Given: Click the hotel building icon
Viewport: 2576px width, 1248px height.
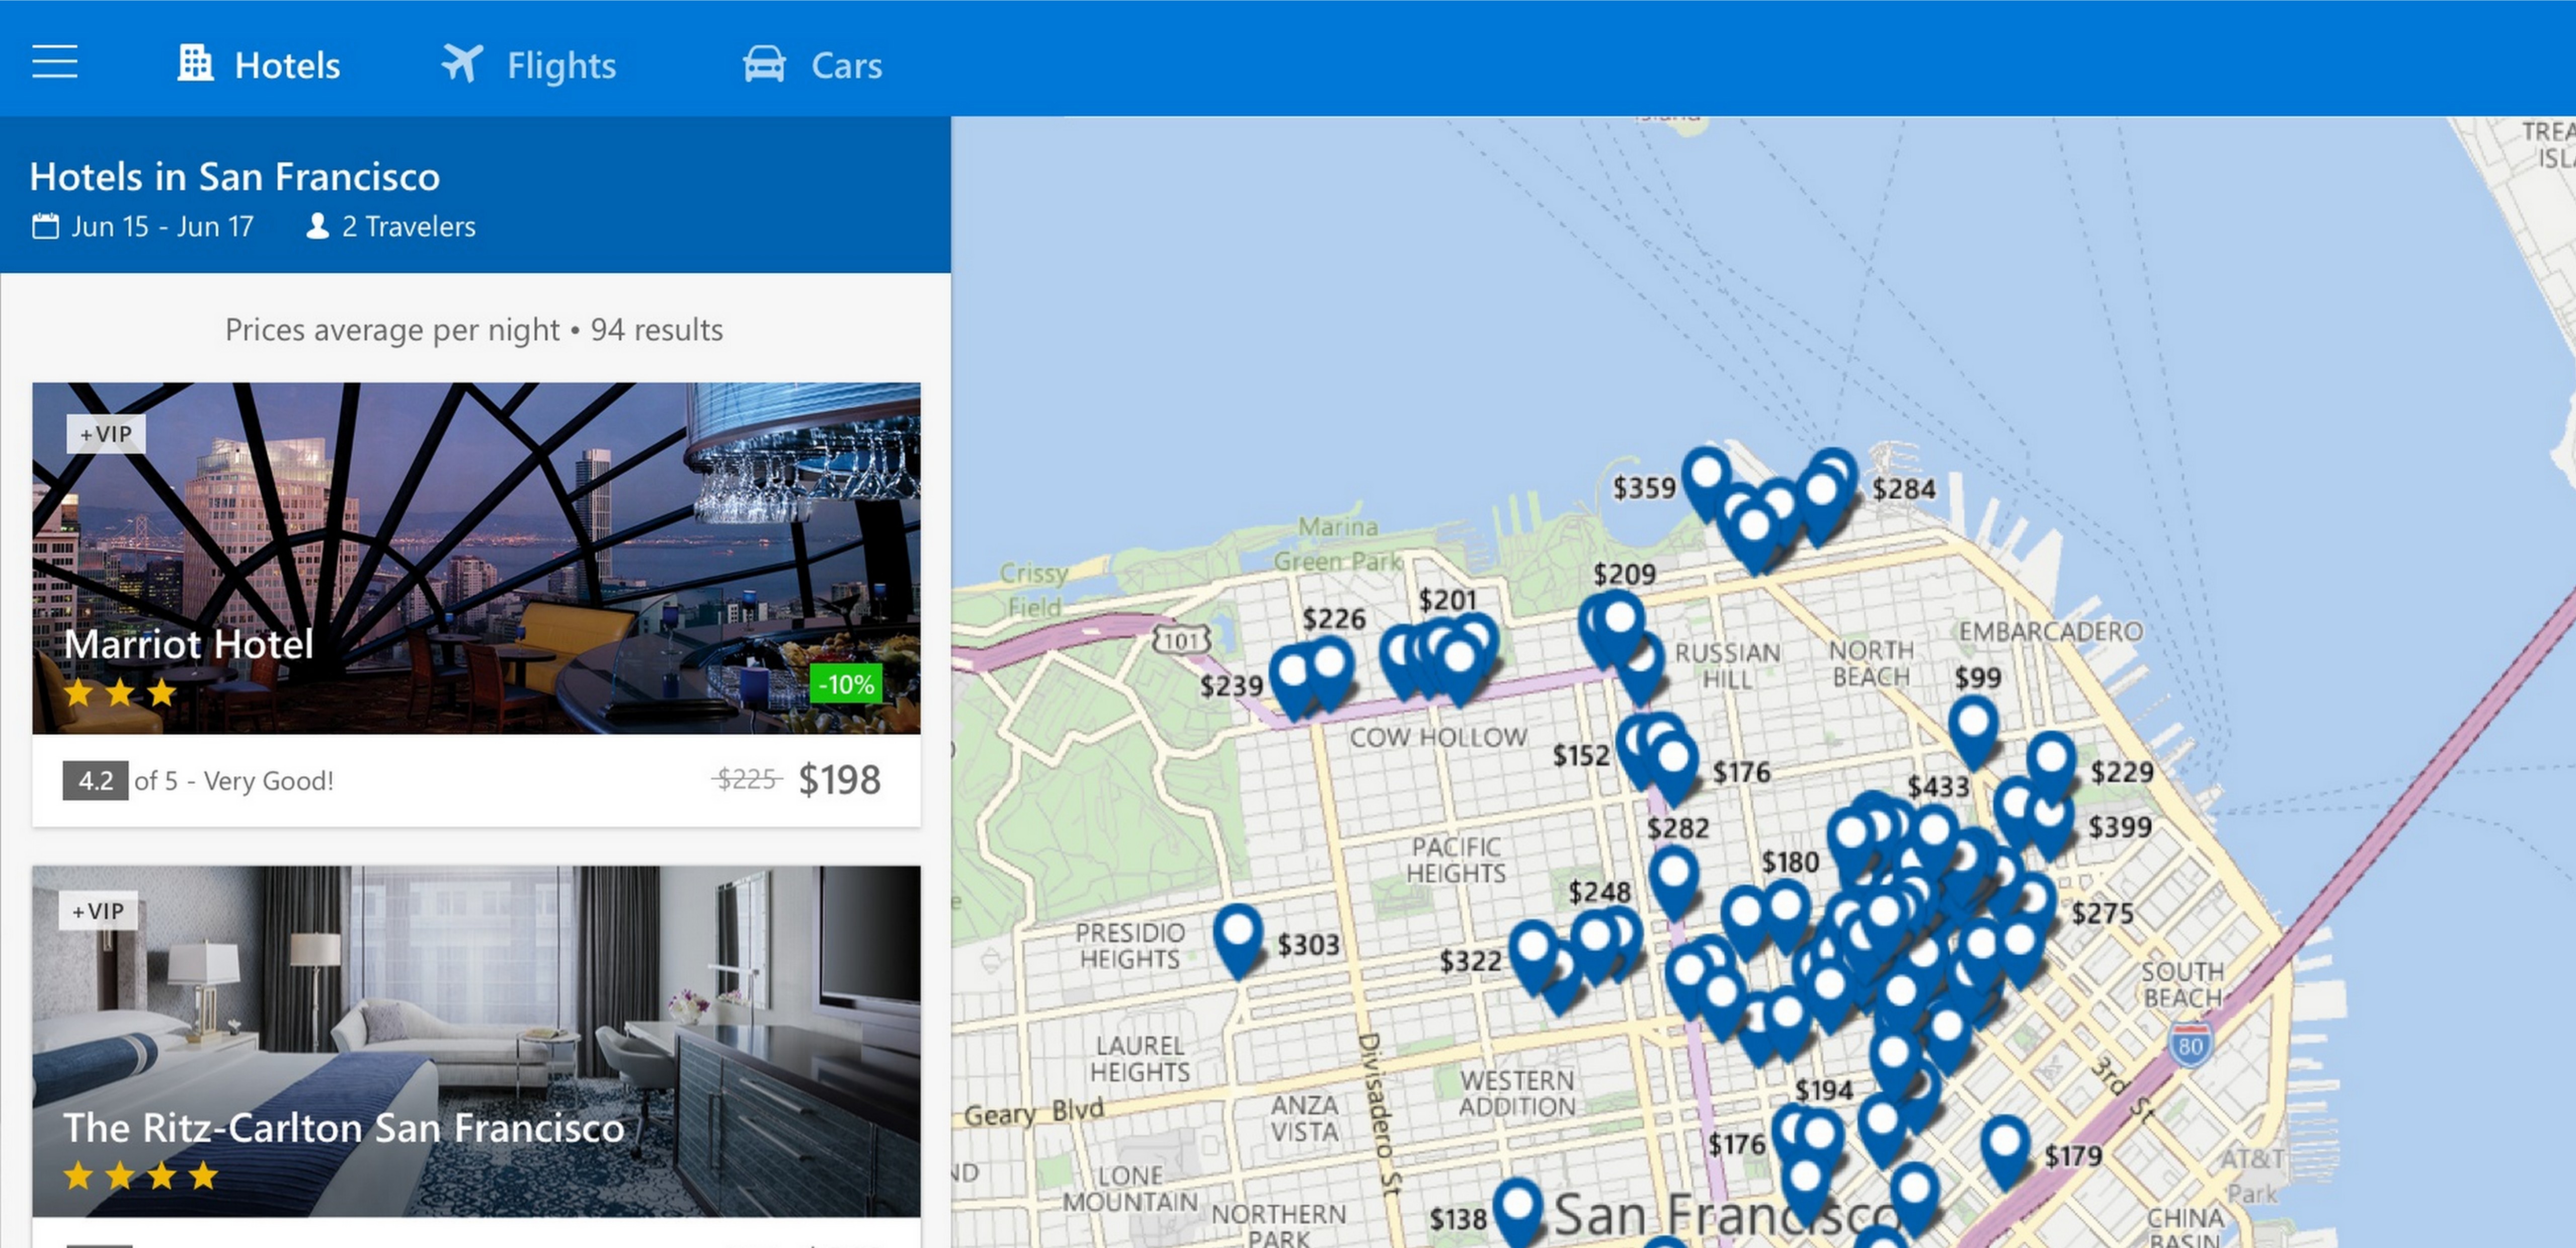Looking at the screenshot, I should click(x=195, y=63).
